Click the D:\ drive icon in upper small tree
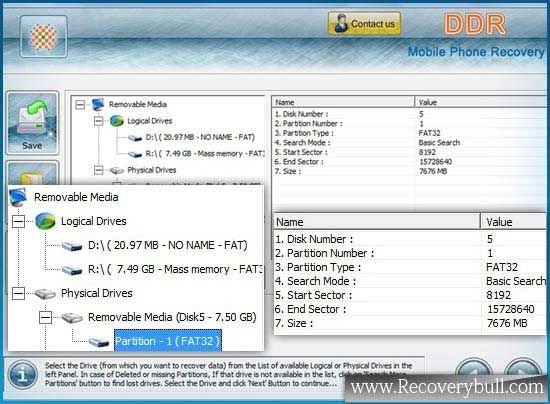This screenshot has width=550, height=404. 135,138
